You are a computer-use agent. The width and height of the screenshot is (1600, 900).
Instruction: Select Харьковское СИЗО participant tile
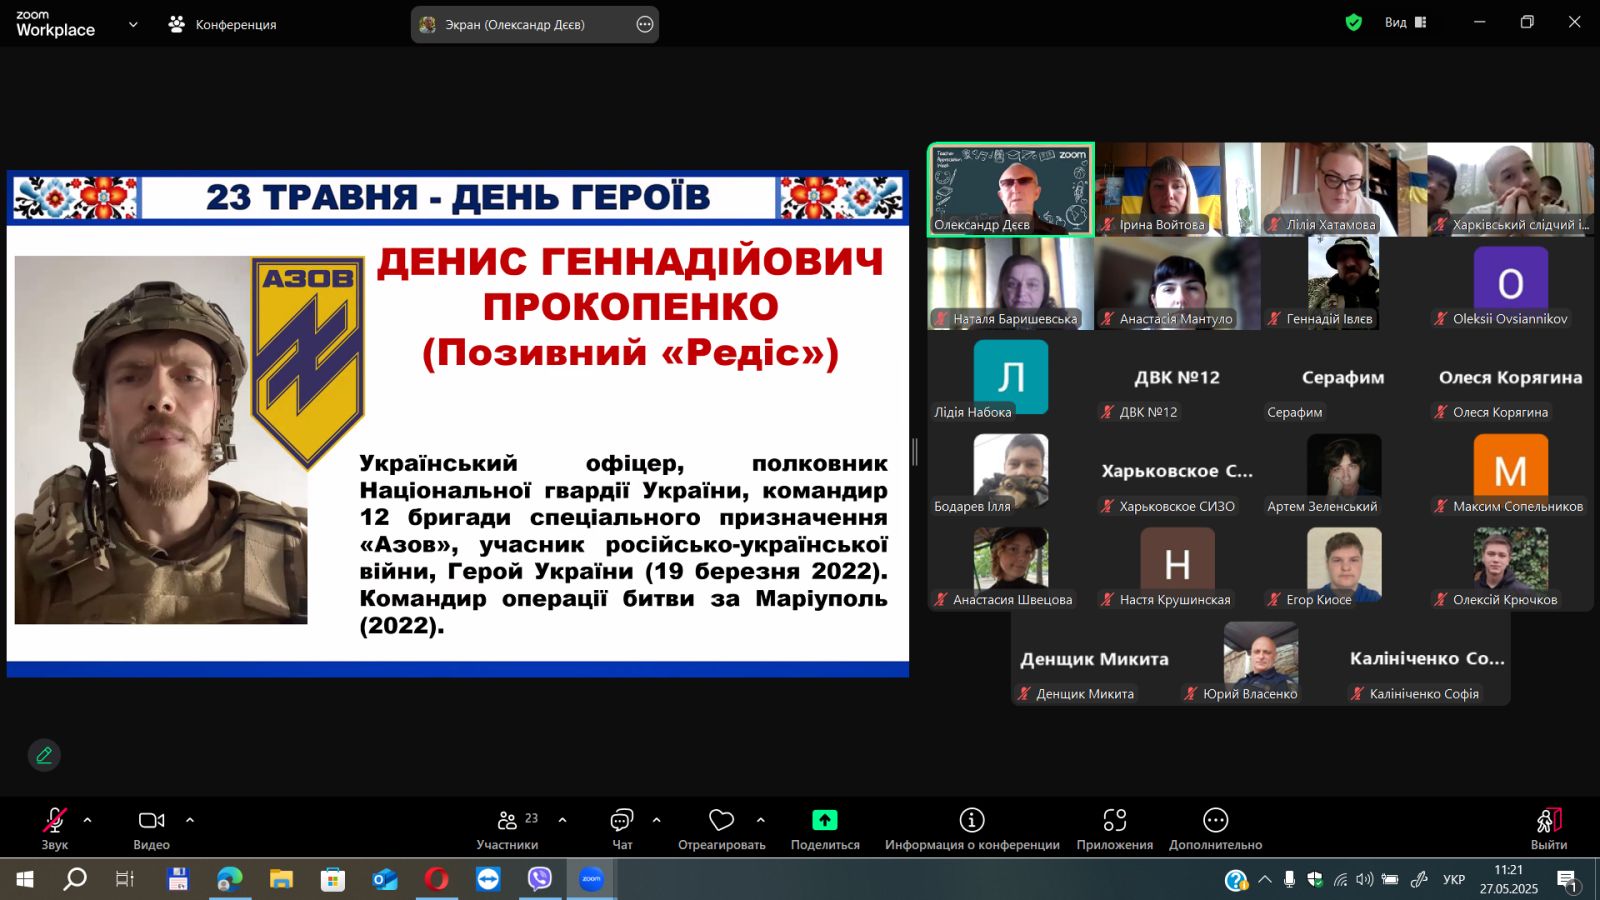(x=1177, y=472)
